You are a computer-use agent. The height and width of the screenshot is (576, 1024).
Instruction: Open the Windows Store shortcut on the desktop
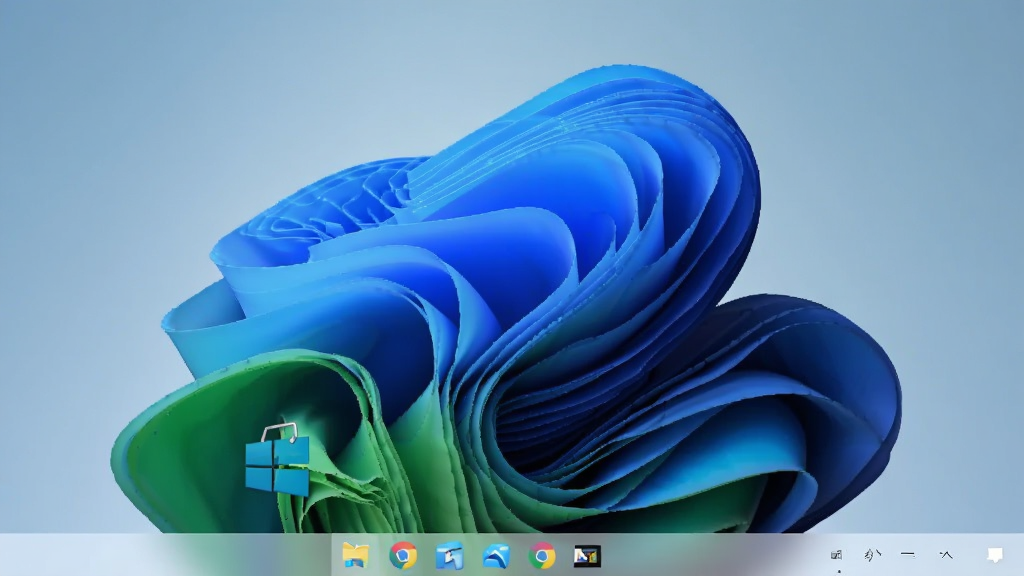tap(278, 460)
